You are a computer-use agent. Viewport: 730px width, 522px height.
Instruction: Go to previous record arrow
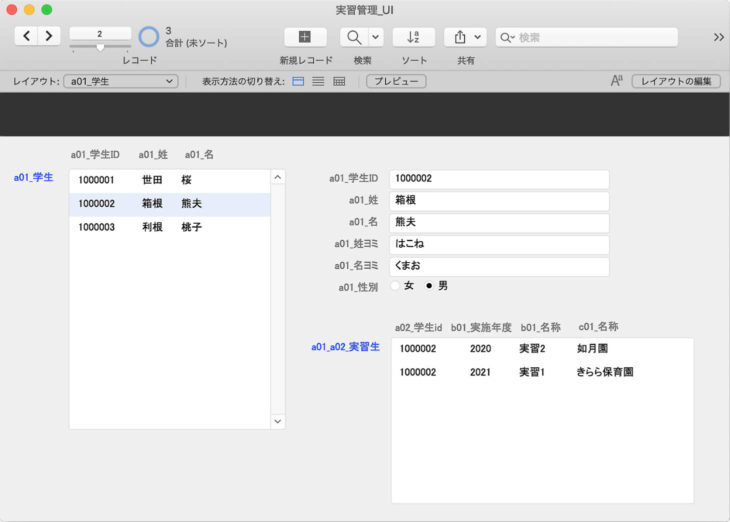[26, 36]
